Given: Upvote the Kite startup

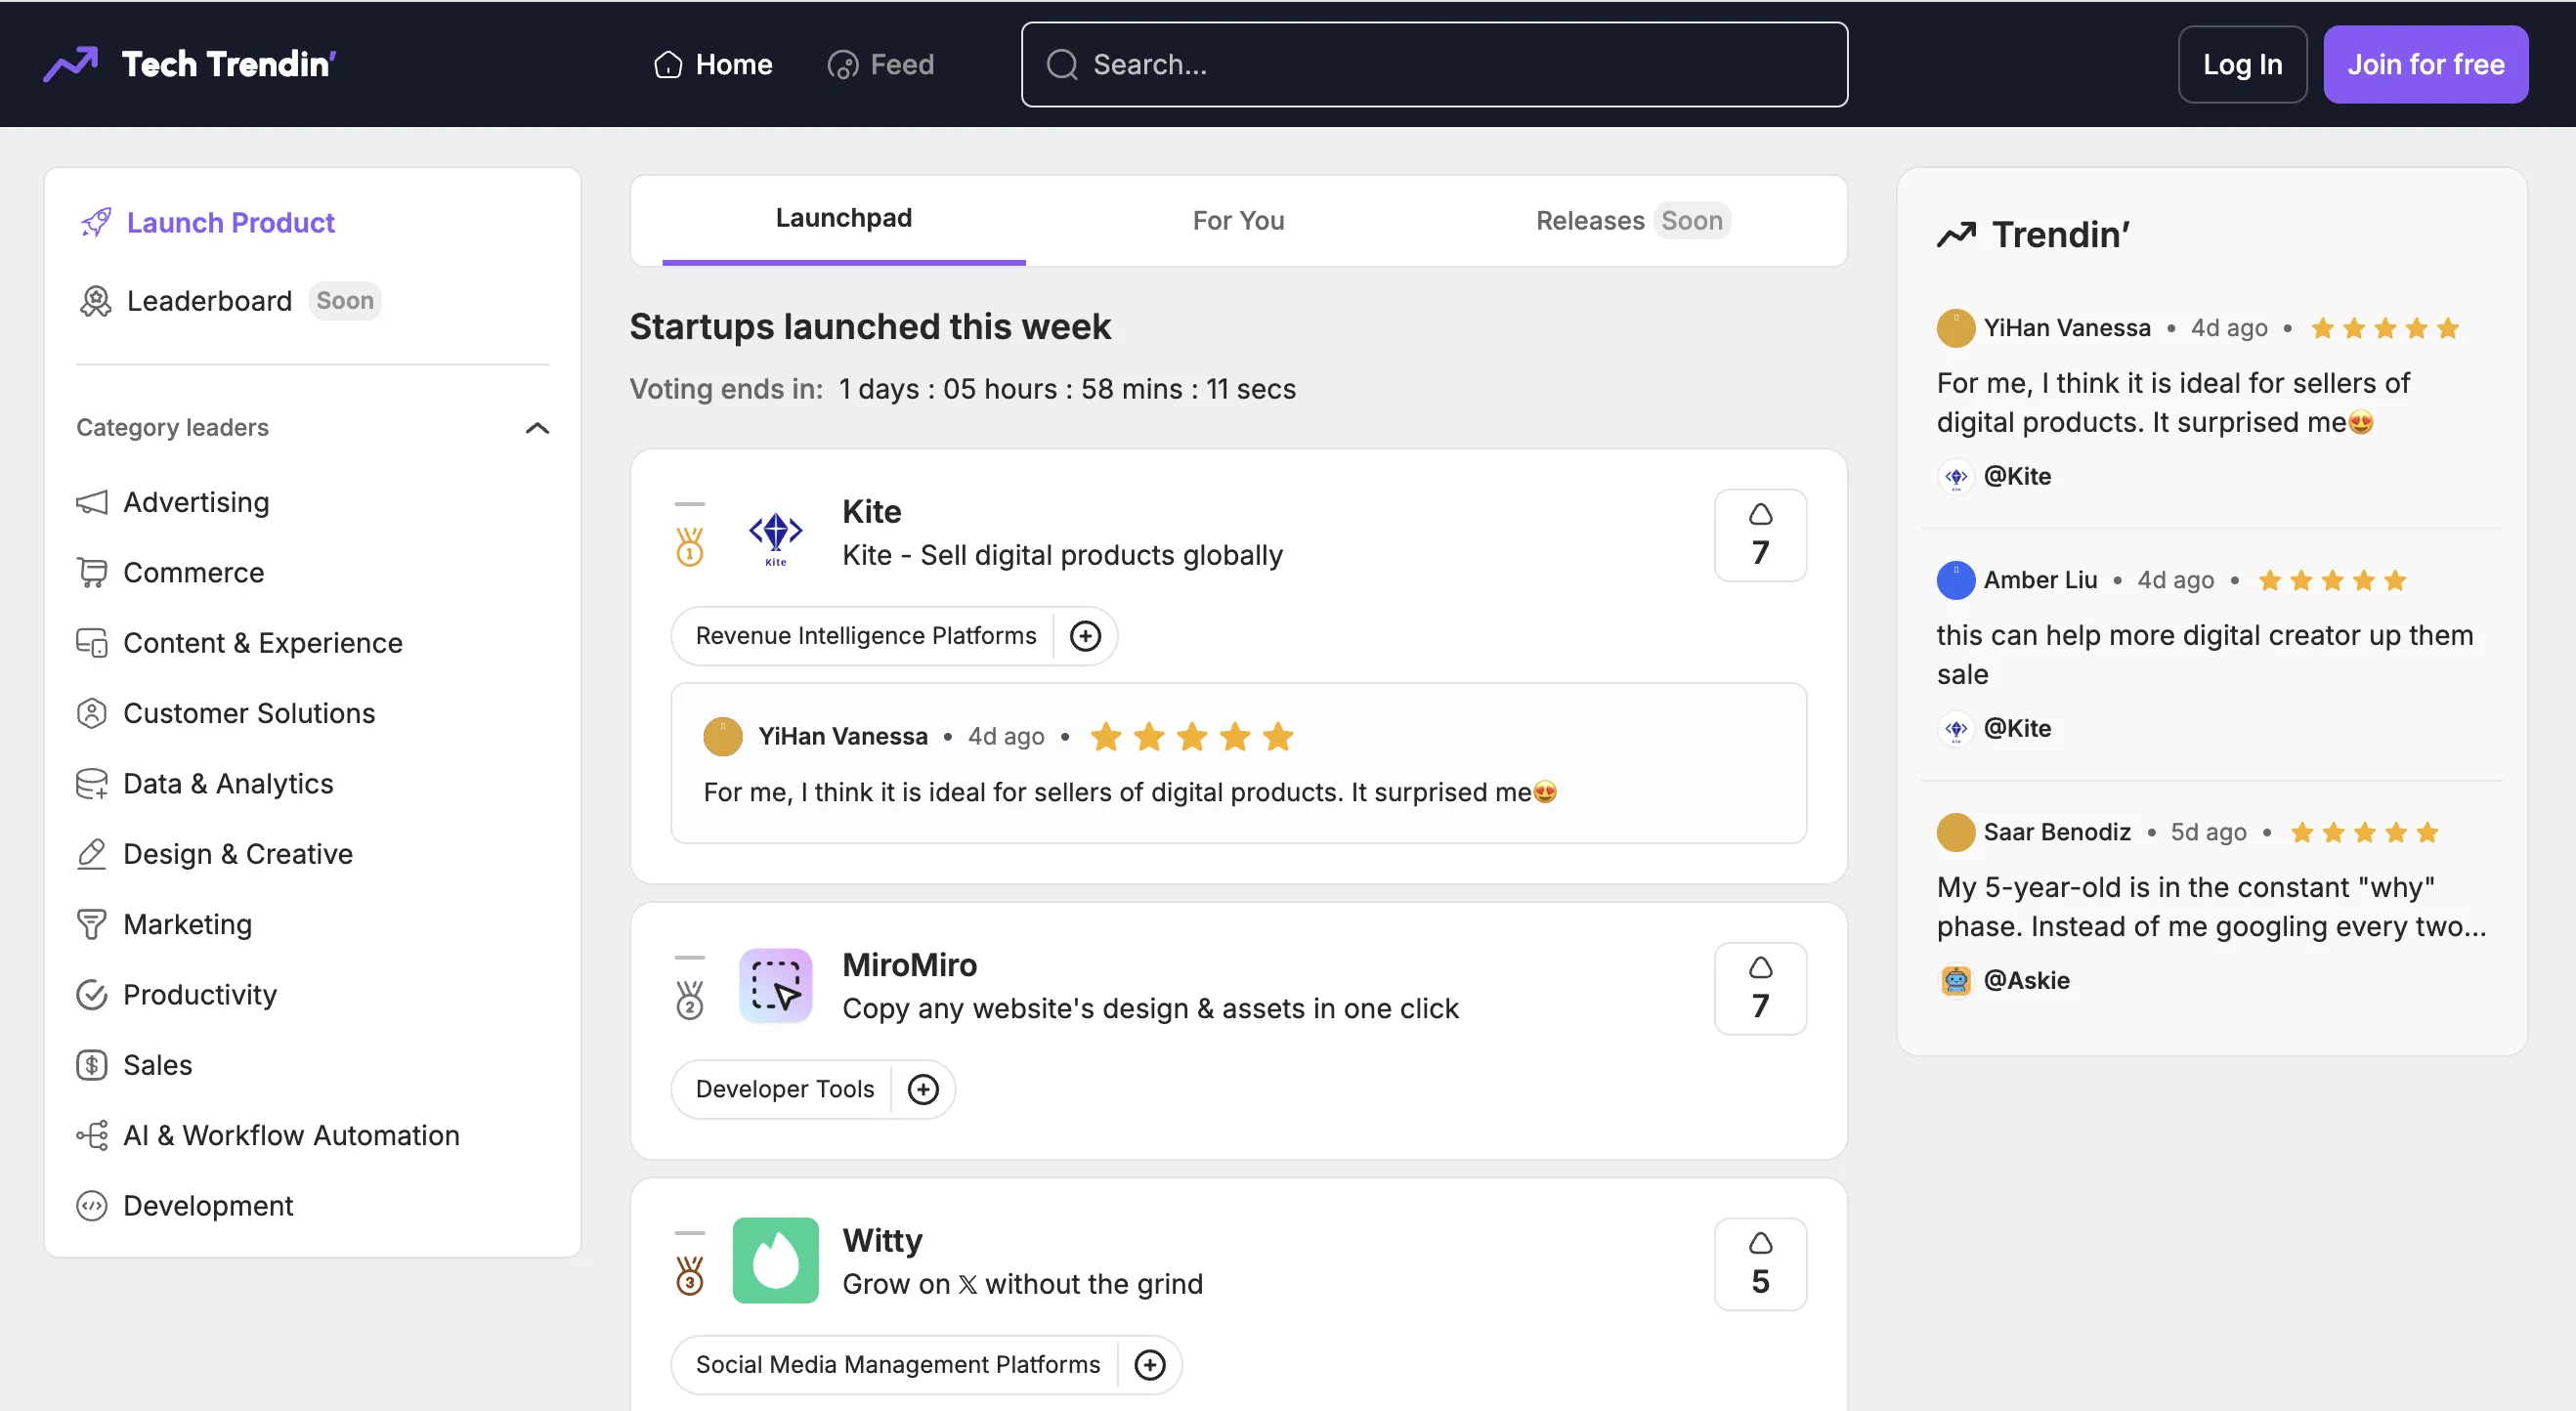Looking at the screenshot, I should [1760, 535].
